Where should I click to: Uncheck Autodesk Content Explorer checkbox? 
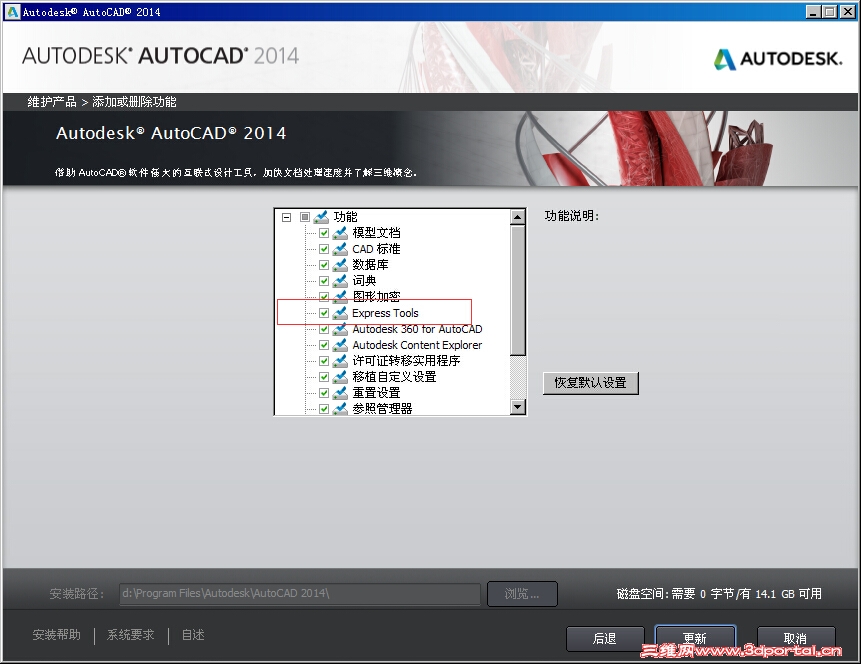(x=324, y=345)
